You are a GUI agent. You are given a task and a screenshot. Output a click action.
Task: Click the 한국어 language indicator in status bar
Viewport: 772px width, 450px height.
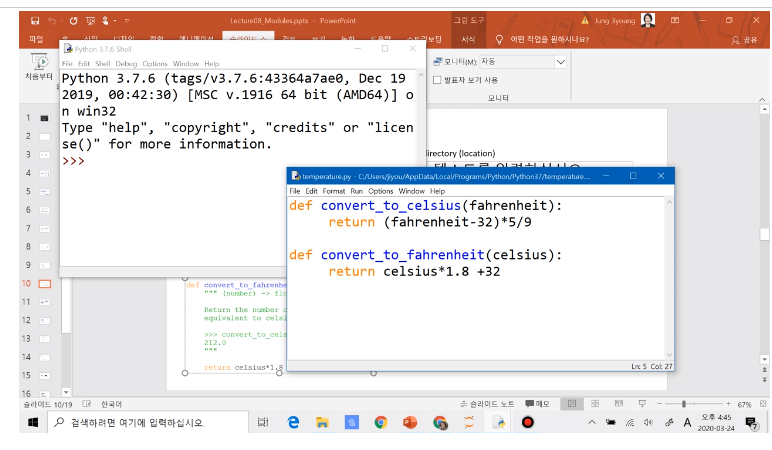(111, 404)
